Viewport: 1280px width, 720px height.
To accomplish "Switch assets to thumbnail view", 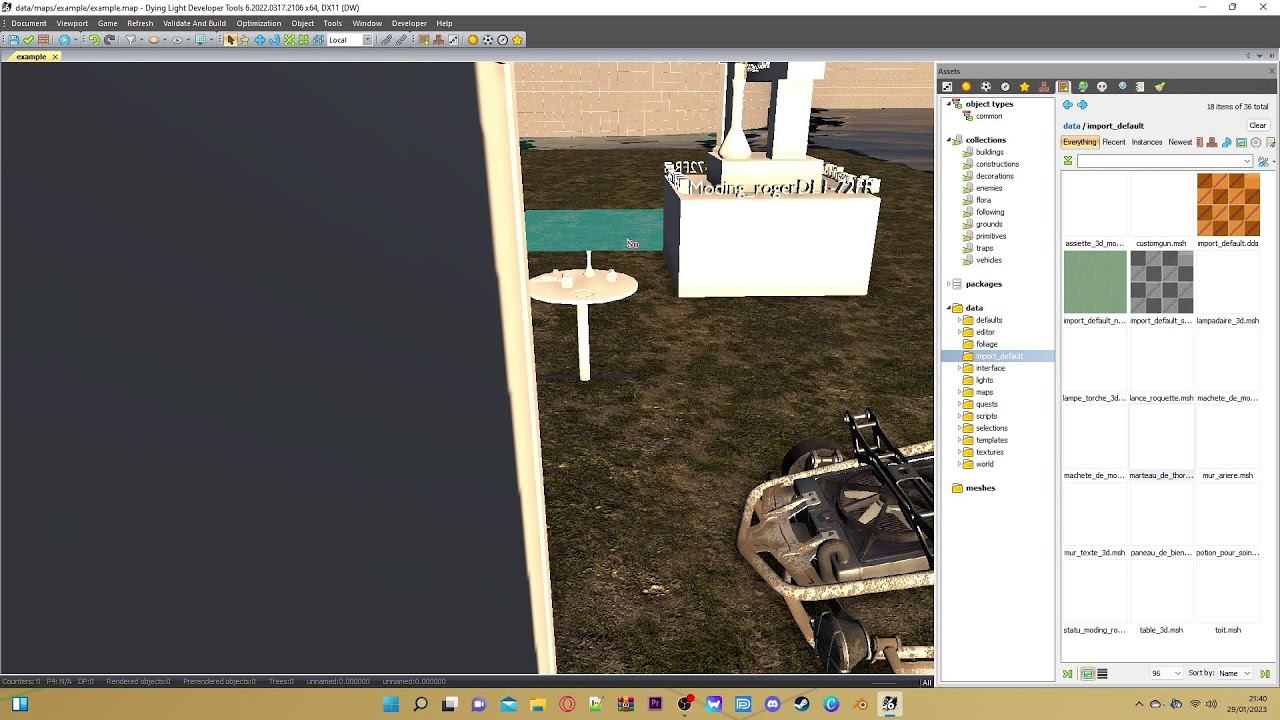I will 1087,674.
